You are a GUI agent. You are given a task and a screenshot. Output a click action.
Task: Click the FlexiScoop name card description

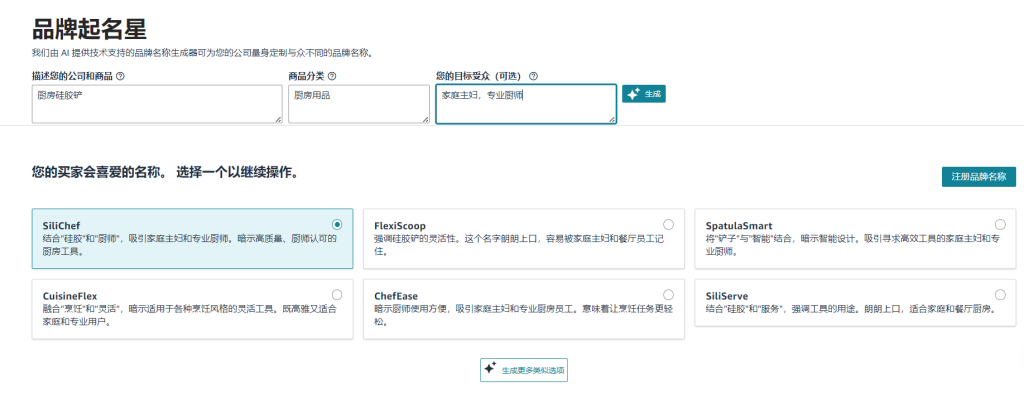(515, 246)
